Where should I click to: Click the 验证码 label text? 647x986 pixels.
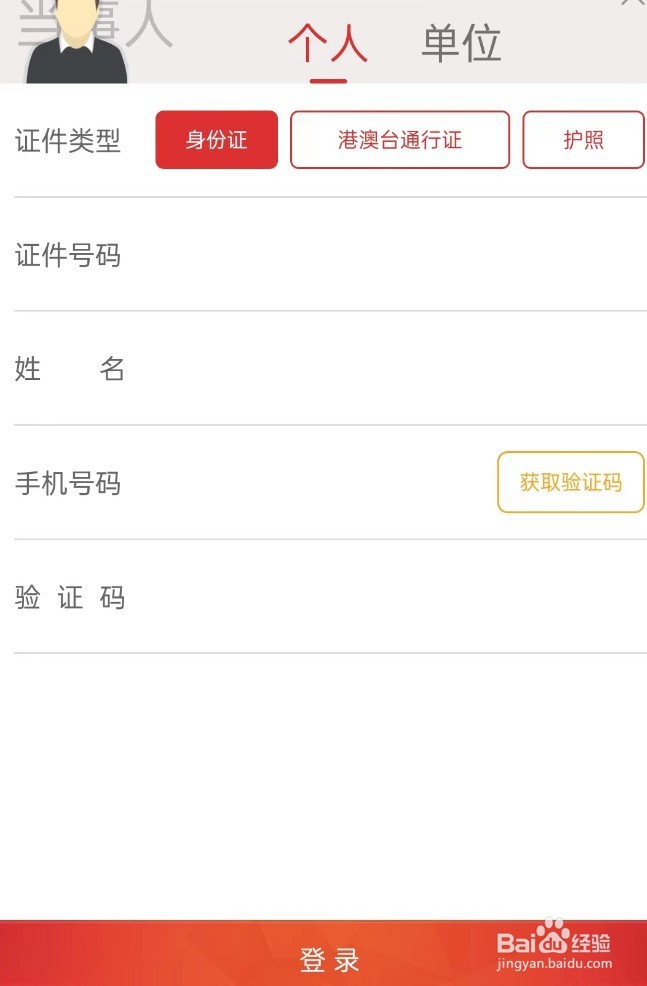pos(69,598)
